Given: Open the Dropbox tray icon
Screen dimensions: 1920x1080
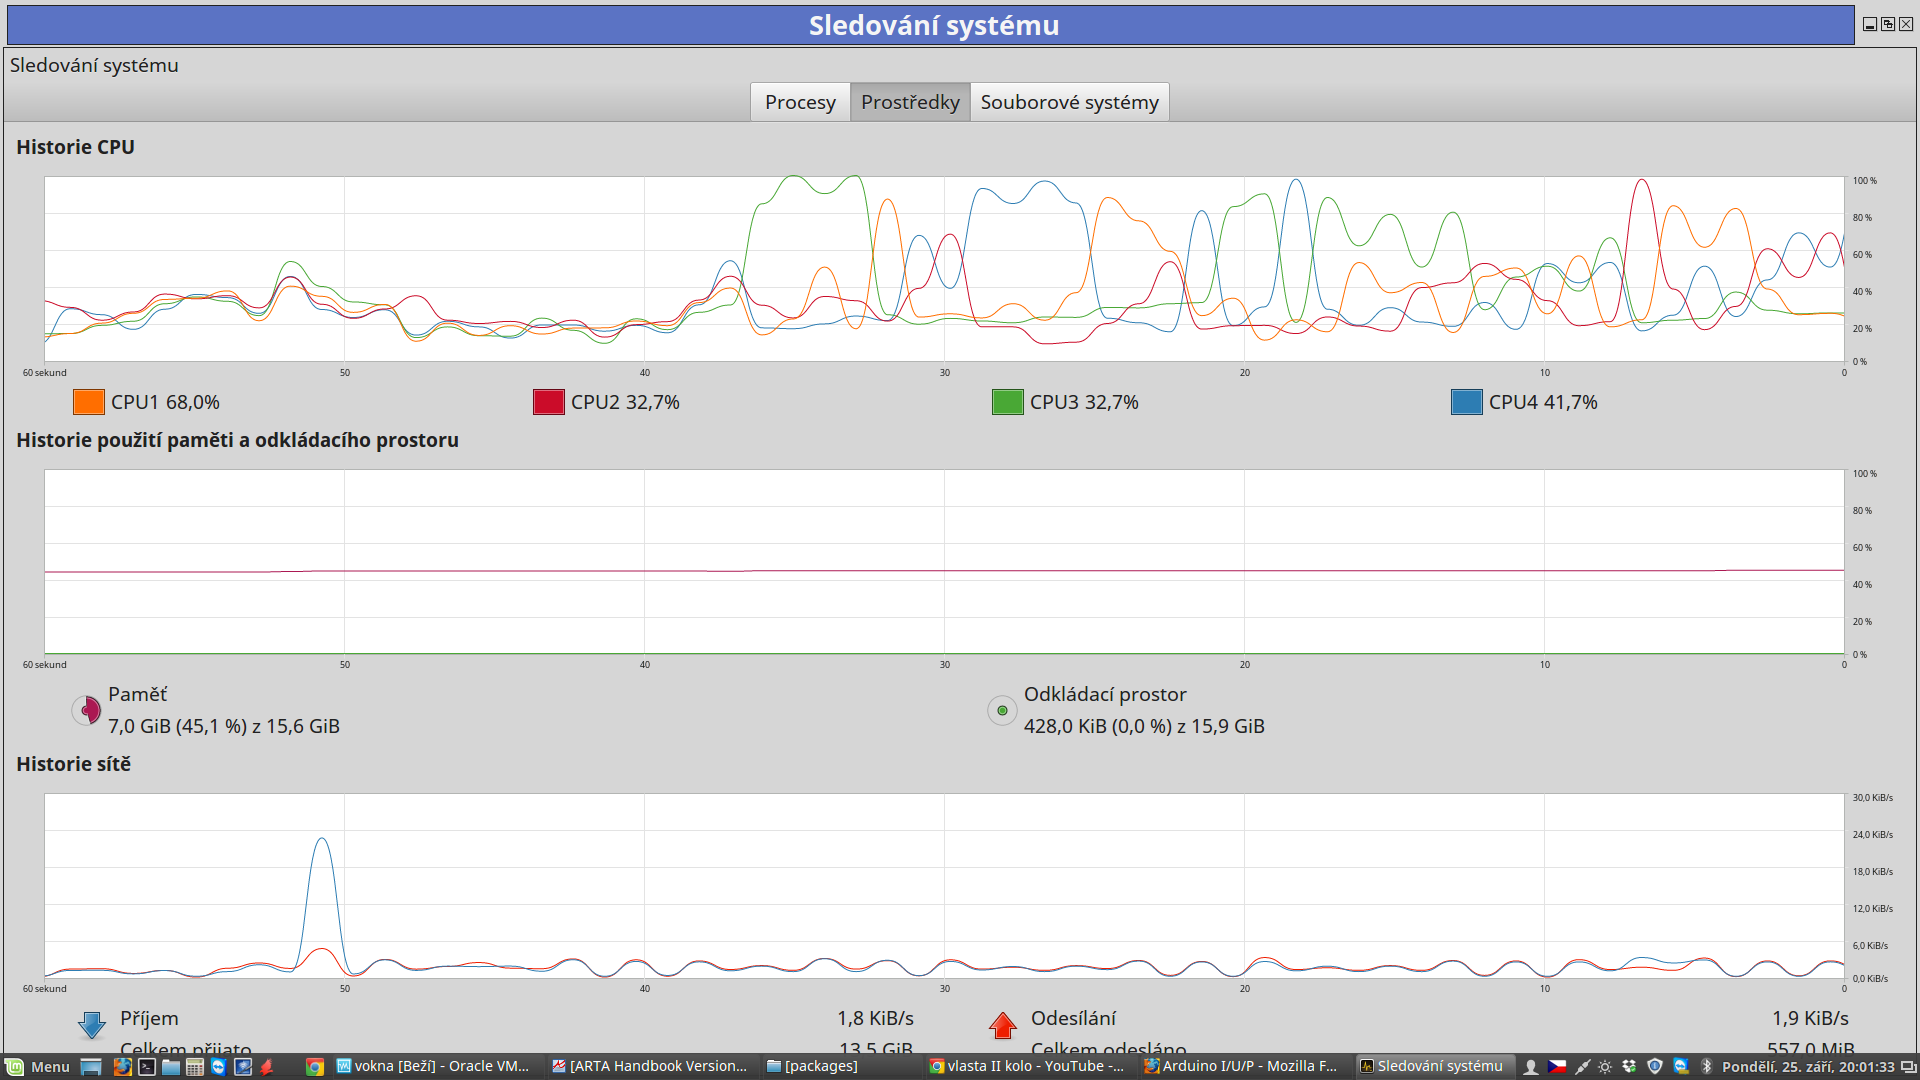Looking at the screenshot, I should click(x=1630, y=1066).
